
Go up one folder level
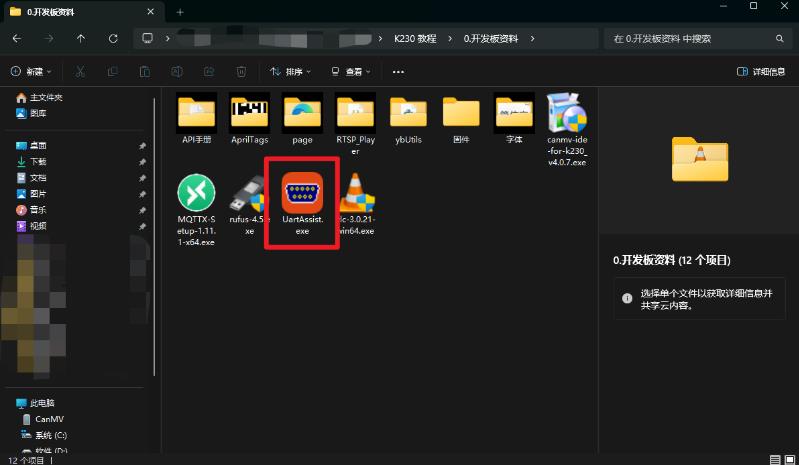coord(82,39)
